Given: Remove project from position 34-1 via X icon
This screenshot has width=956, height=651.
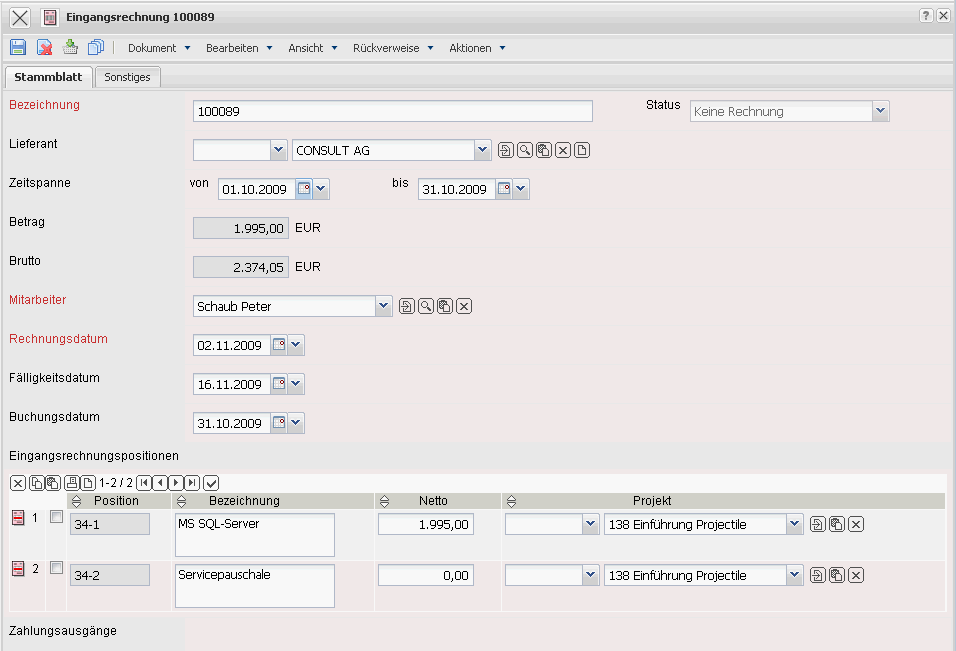Looking at the screenshot, I should click(856, 524).
